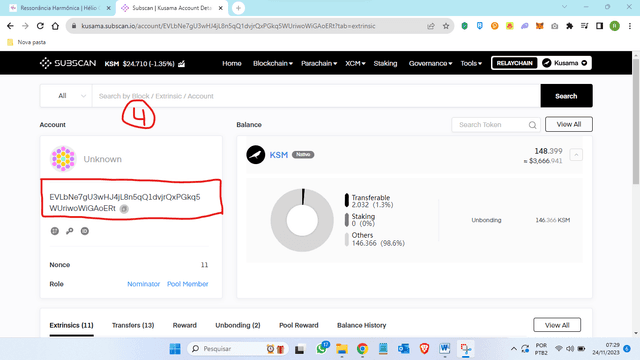The image size is (640, 360).
Task: Switch to the Transfers (13) tab
Action: click(x=133, y=325)
